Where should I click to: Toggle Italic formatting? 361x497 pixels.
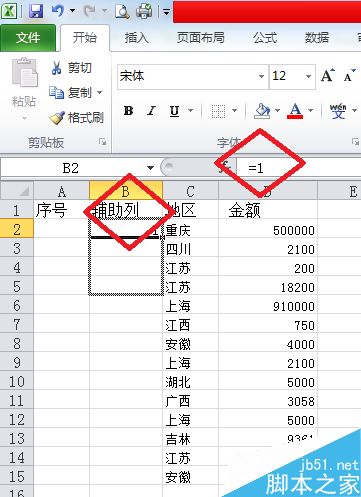click(151, 110)
